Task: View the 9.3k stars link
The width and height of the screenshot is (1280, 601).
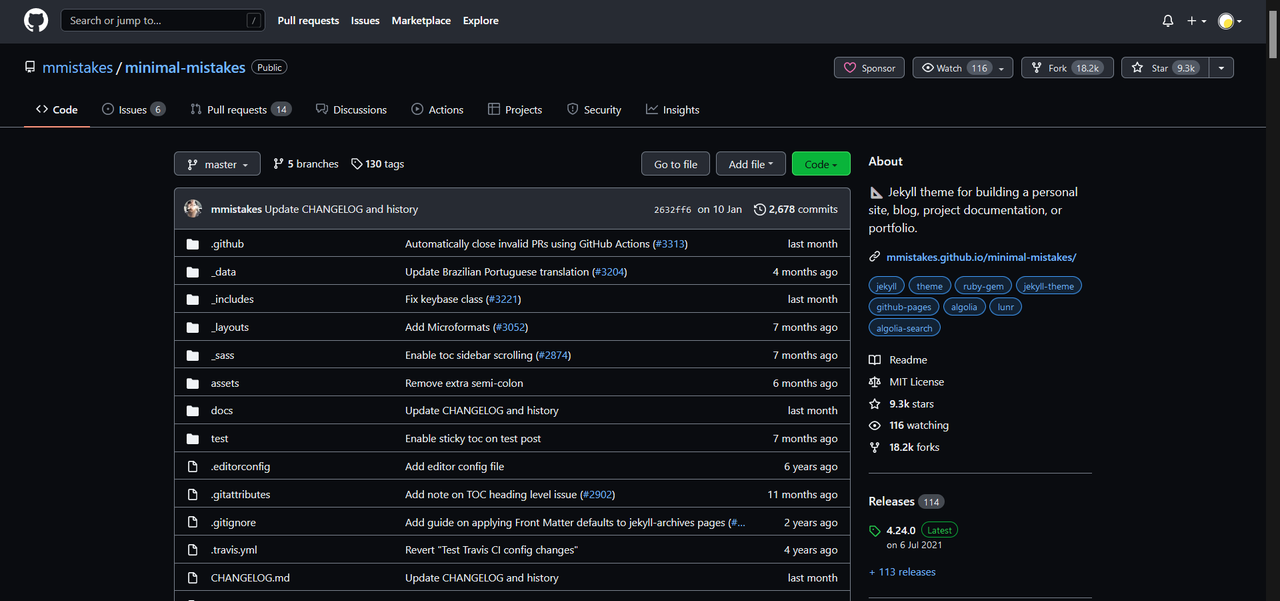Action: coord(901,404)
